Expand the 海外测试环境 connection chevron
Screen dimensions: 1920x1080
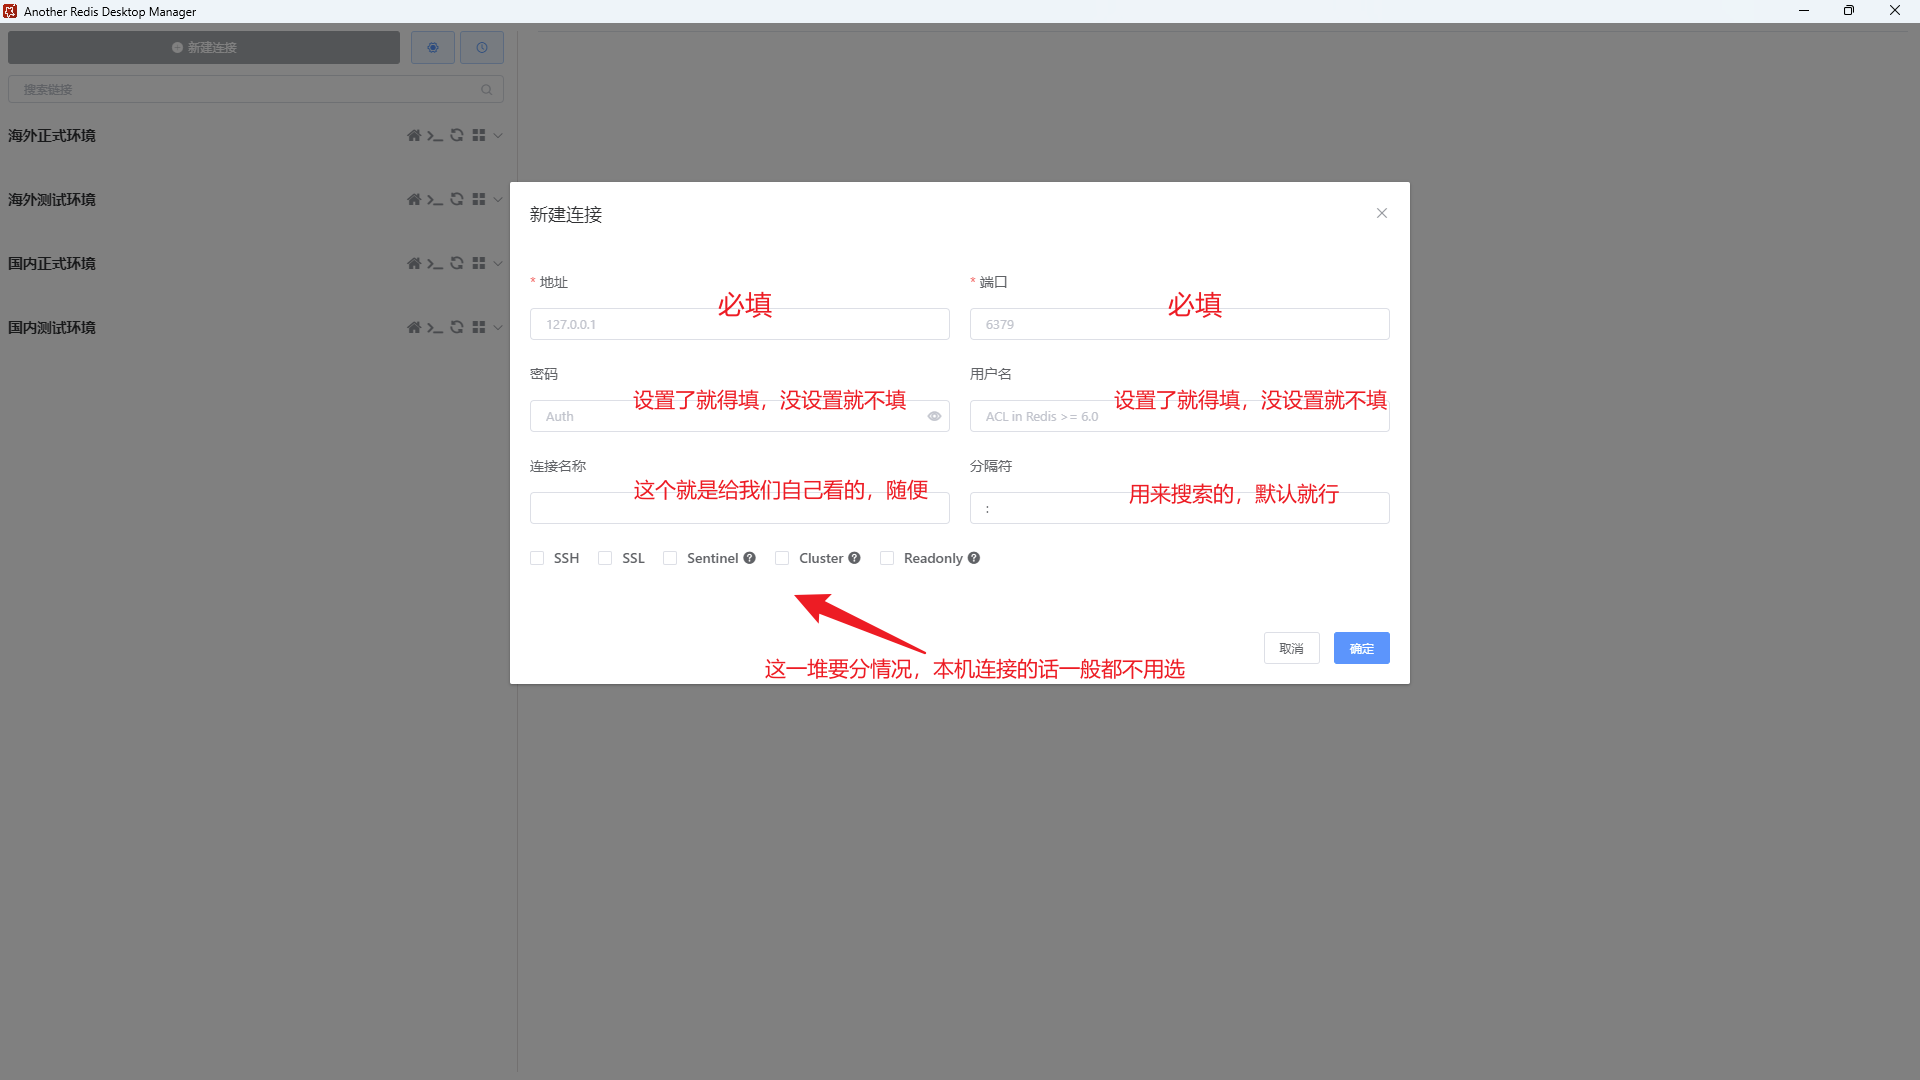click(498, 199)
